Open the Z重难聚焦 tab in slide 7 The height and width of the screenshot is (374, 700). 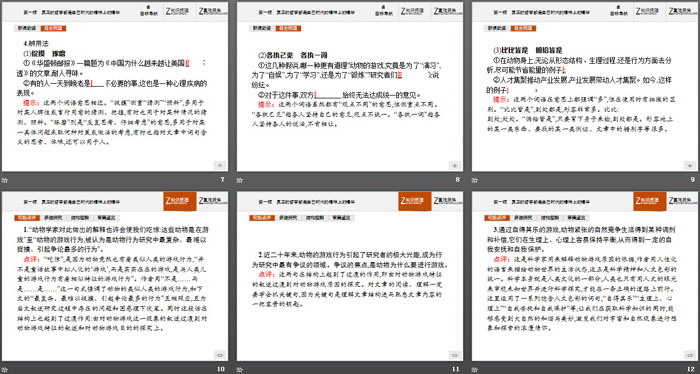pos(213,12)
